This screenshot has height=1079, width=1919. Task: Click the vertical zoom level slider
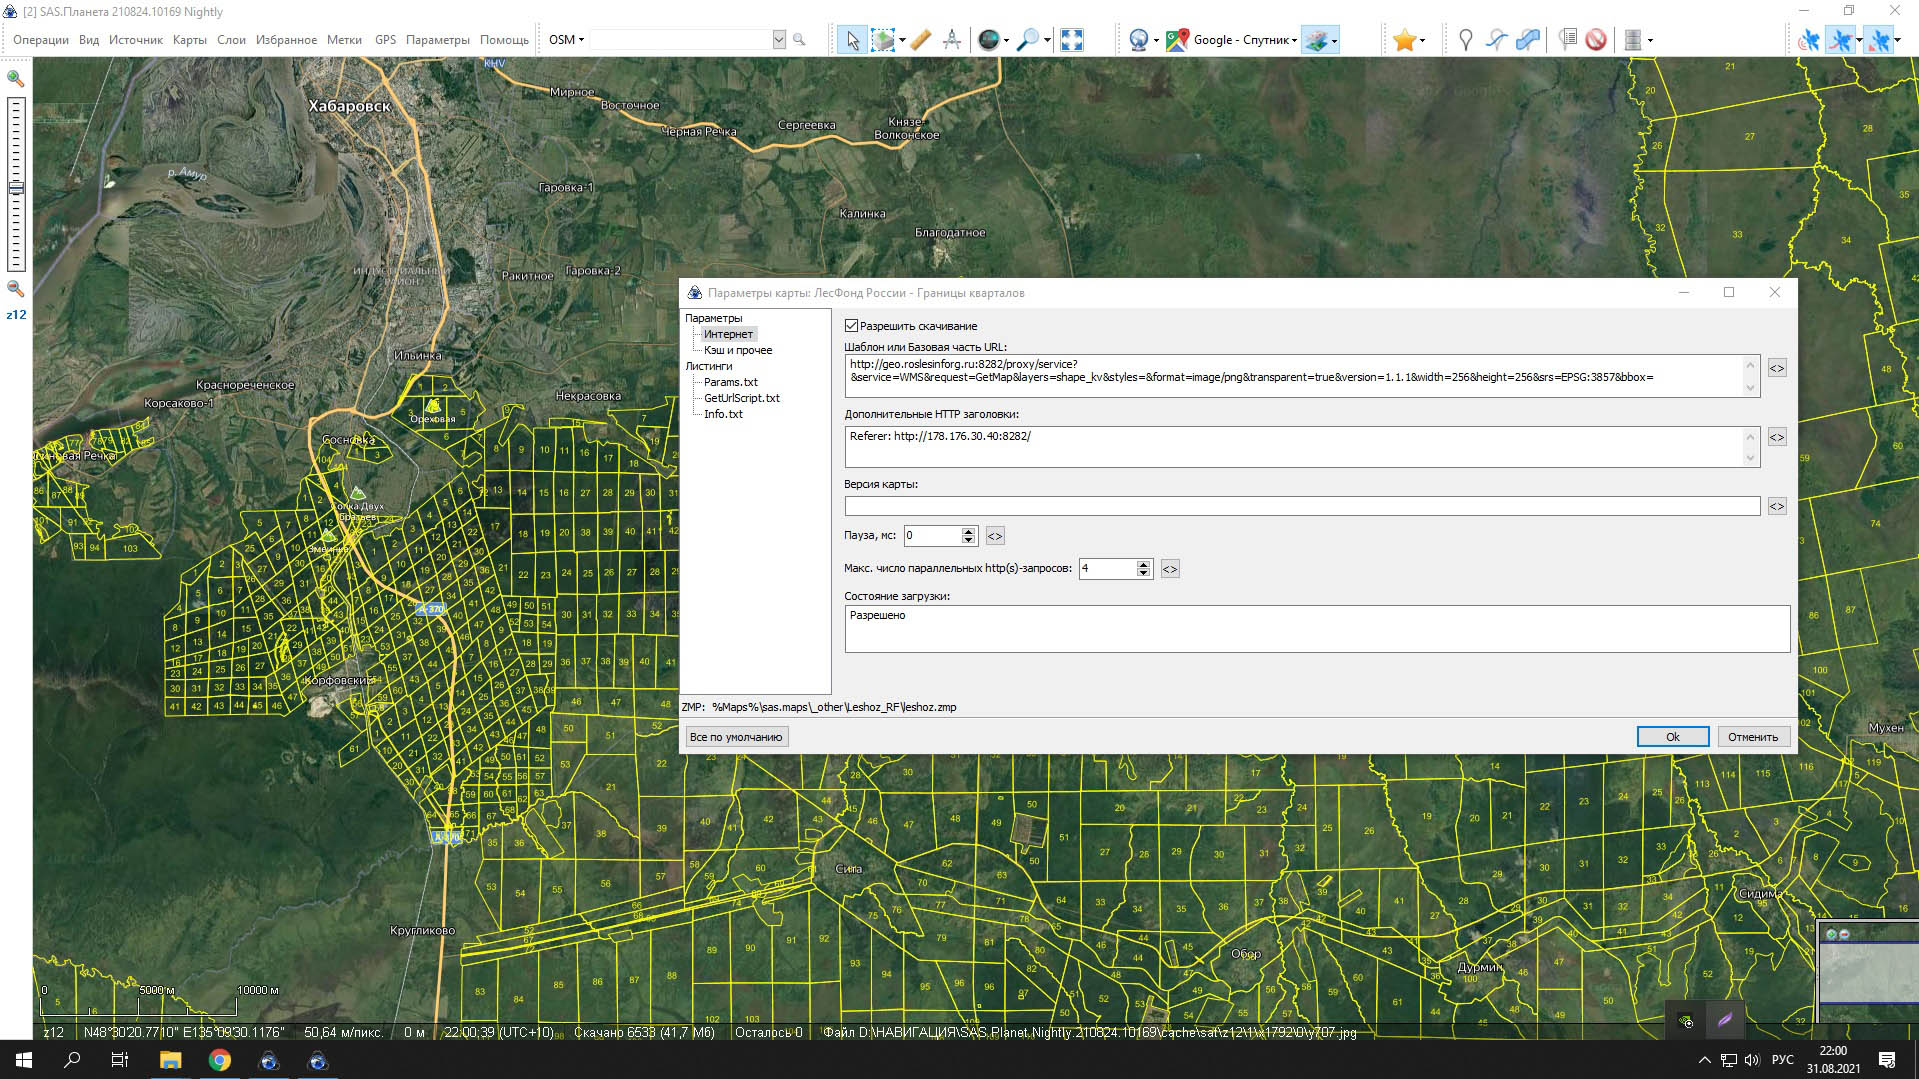tap(16, 185)
